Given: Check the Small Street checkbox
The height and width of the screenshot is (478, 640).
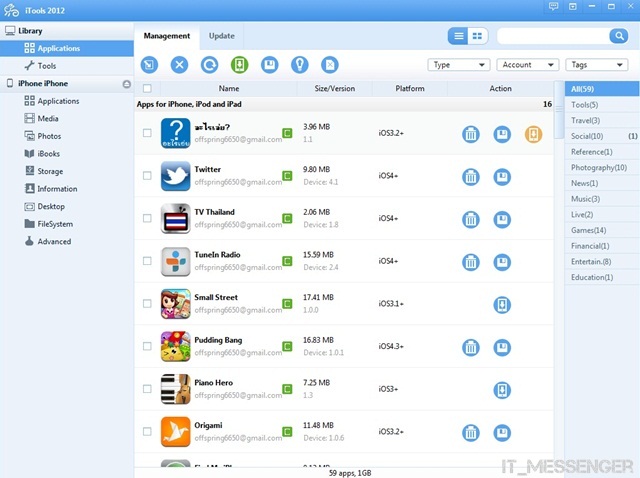Looking at the screenshot, I should tap(147, 303).
